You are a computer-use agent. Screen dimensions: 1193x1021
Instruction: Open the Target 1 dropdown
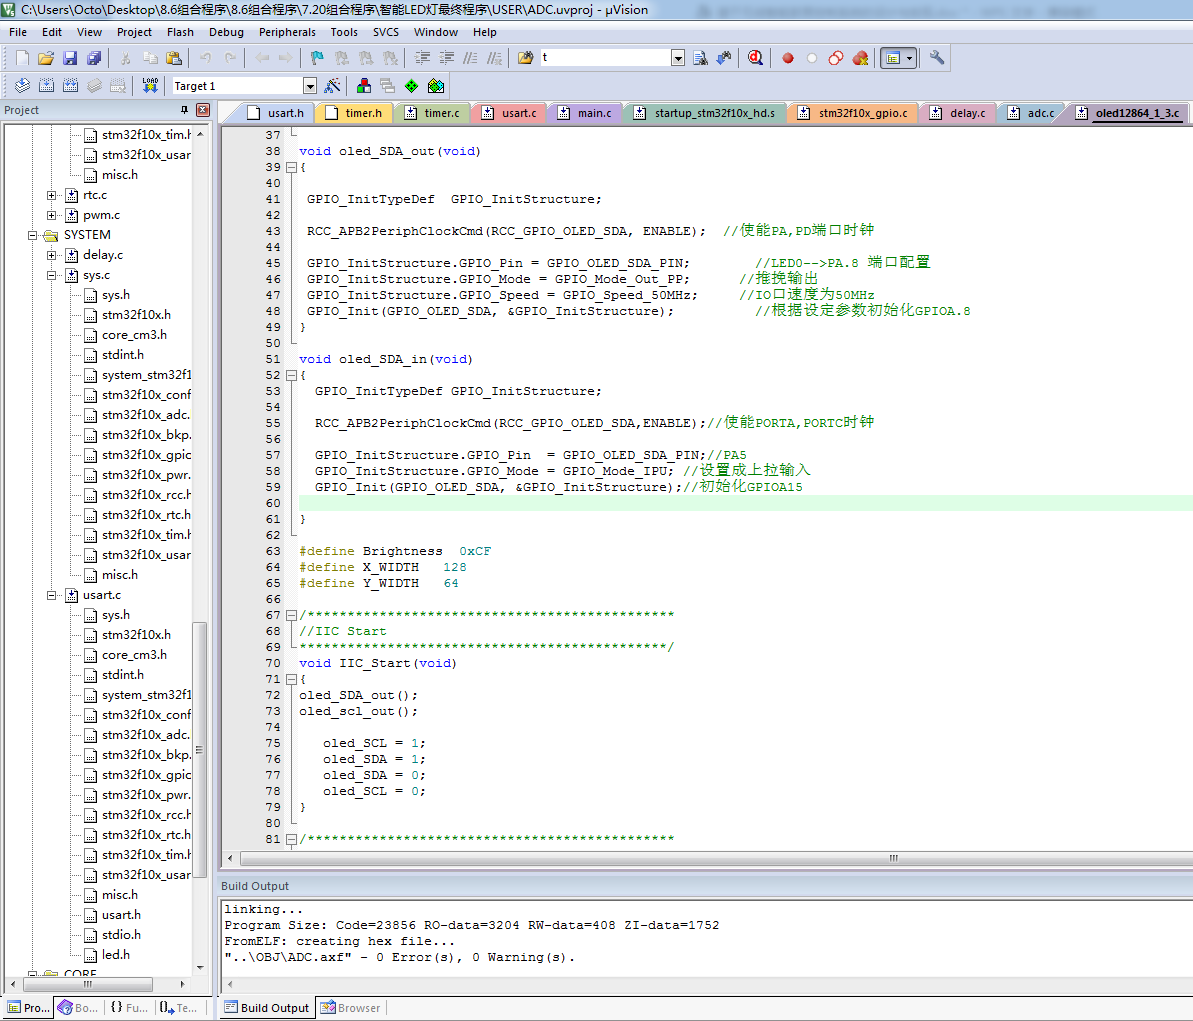(x=310, y=86)
